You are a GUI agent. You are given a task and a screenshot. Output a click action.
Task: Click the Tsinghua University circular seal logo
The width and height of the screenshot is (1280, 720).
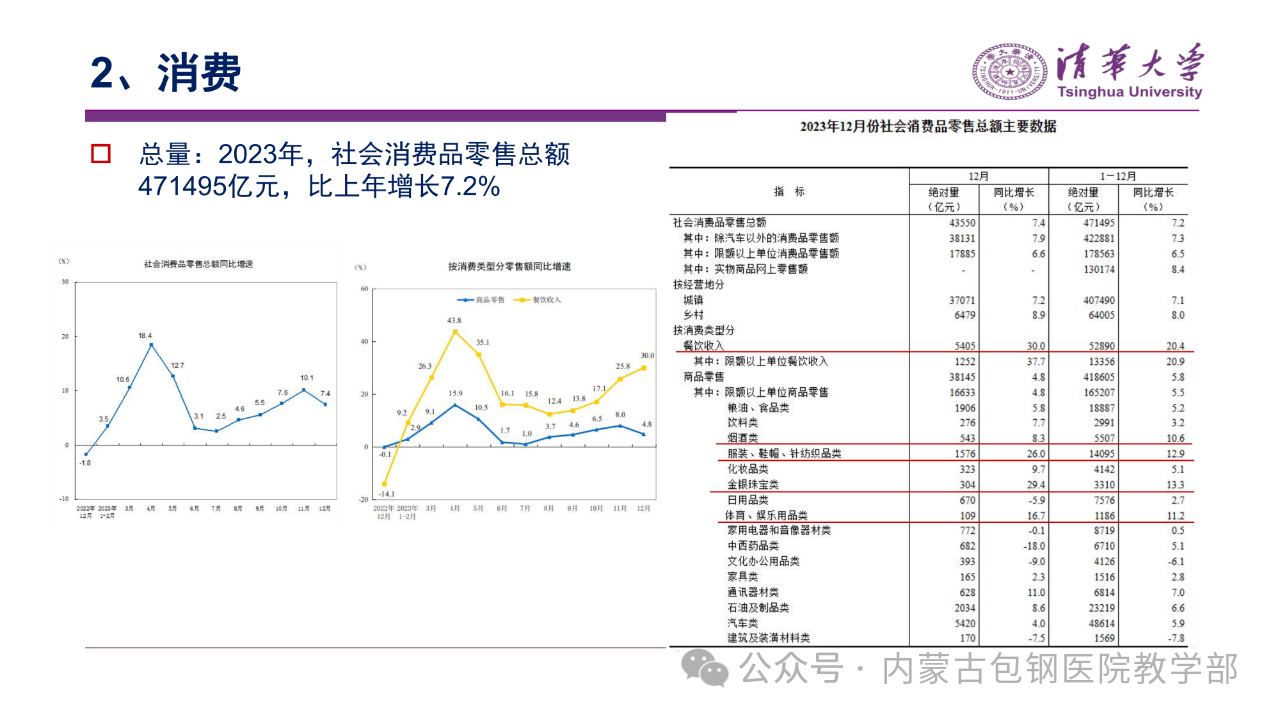click(1008, 71)
